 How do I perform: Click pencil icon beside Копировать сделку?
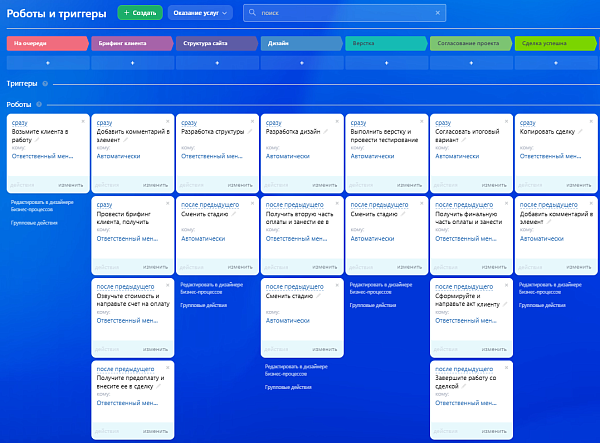coord(580,132)
